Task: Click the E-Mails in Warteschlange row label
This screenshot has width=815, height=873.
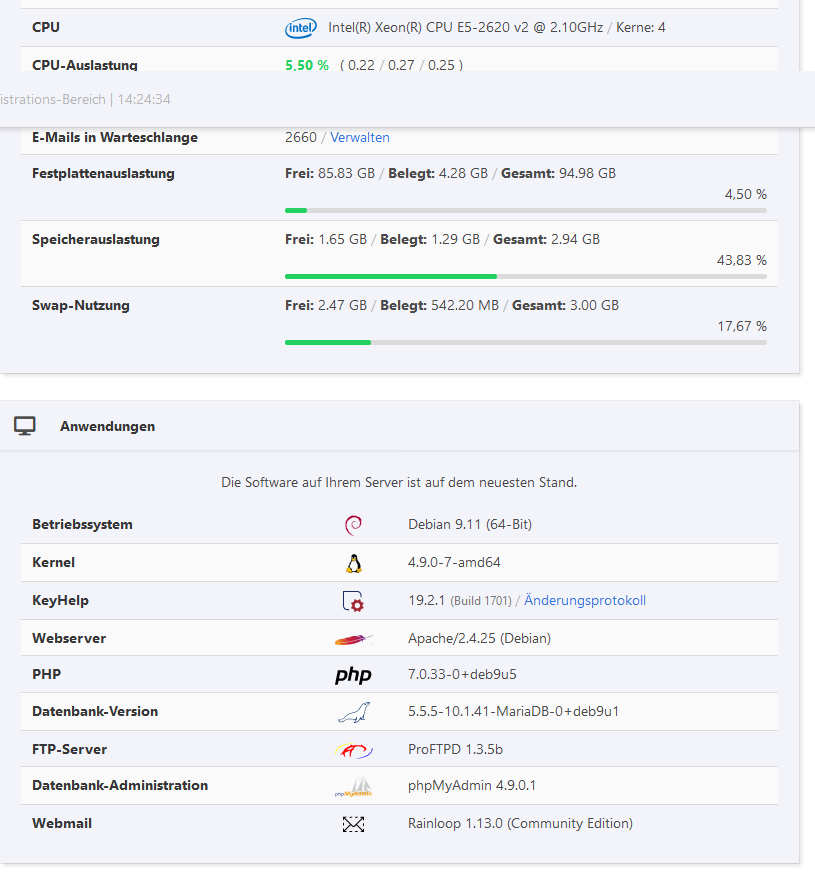Action: click(x=115, y=138)
